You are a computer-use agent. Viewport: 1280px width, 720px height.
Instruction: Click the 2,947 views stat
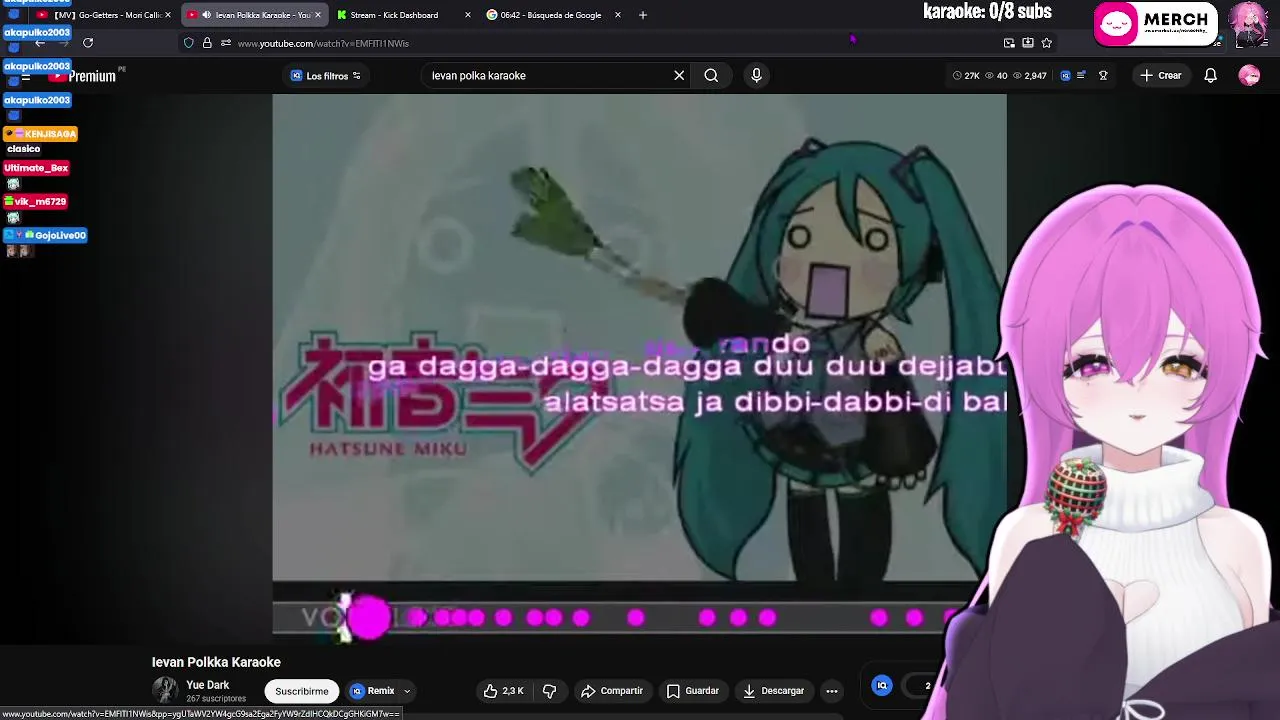[x=1029, y=76]
